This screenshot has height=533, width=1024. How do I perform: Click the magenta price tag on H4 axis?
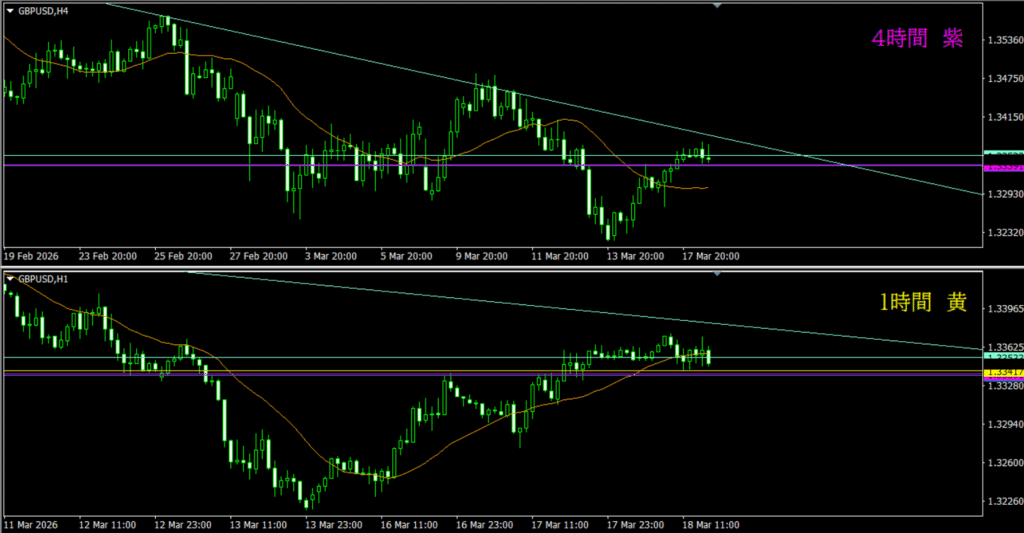coord(1003,167)
